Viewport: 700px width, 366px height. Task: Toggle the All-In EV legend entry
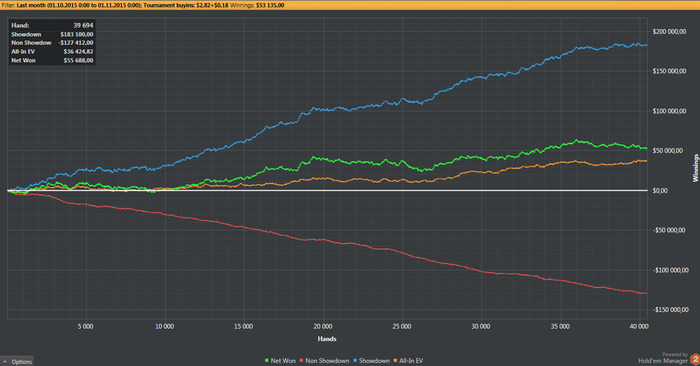coord(408,361)
